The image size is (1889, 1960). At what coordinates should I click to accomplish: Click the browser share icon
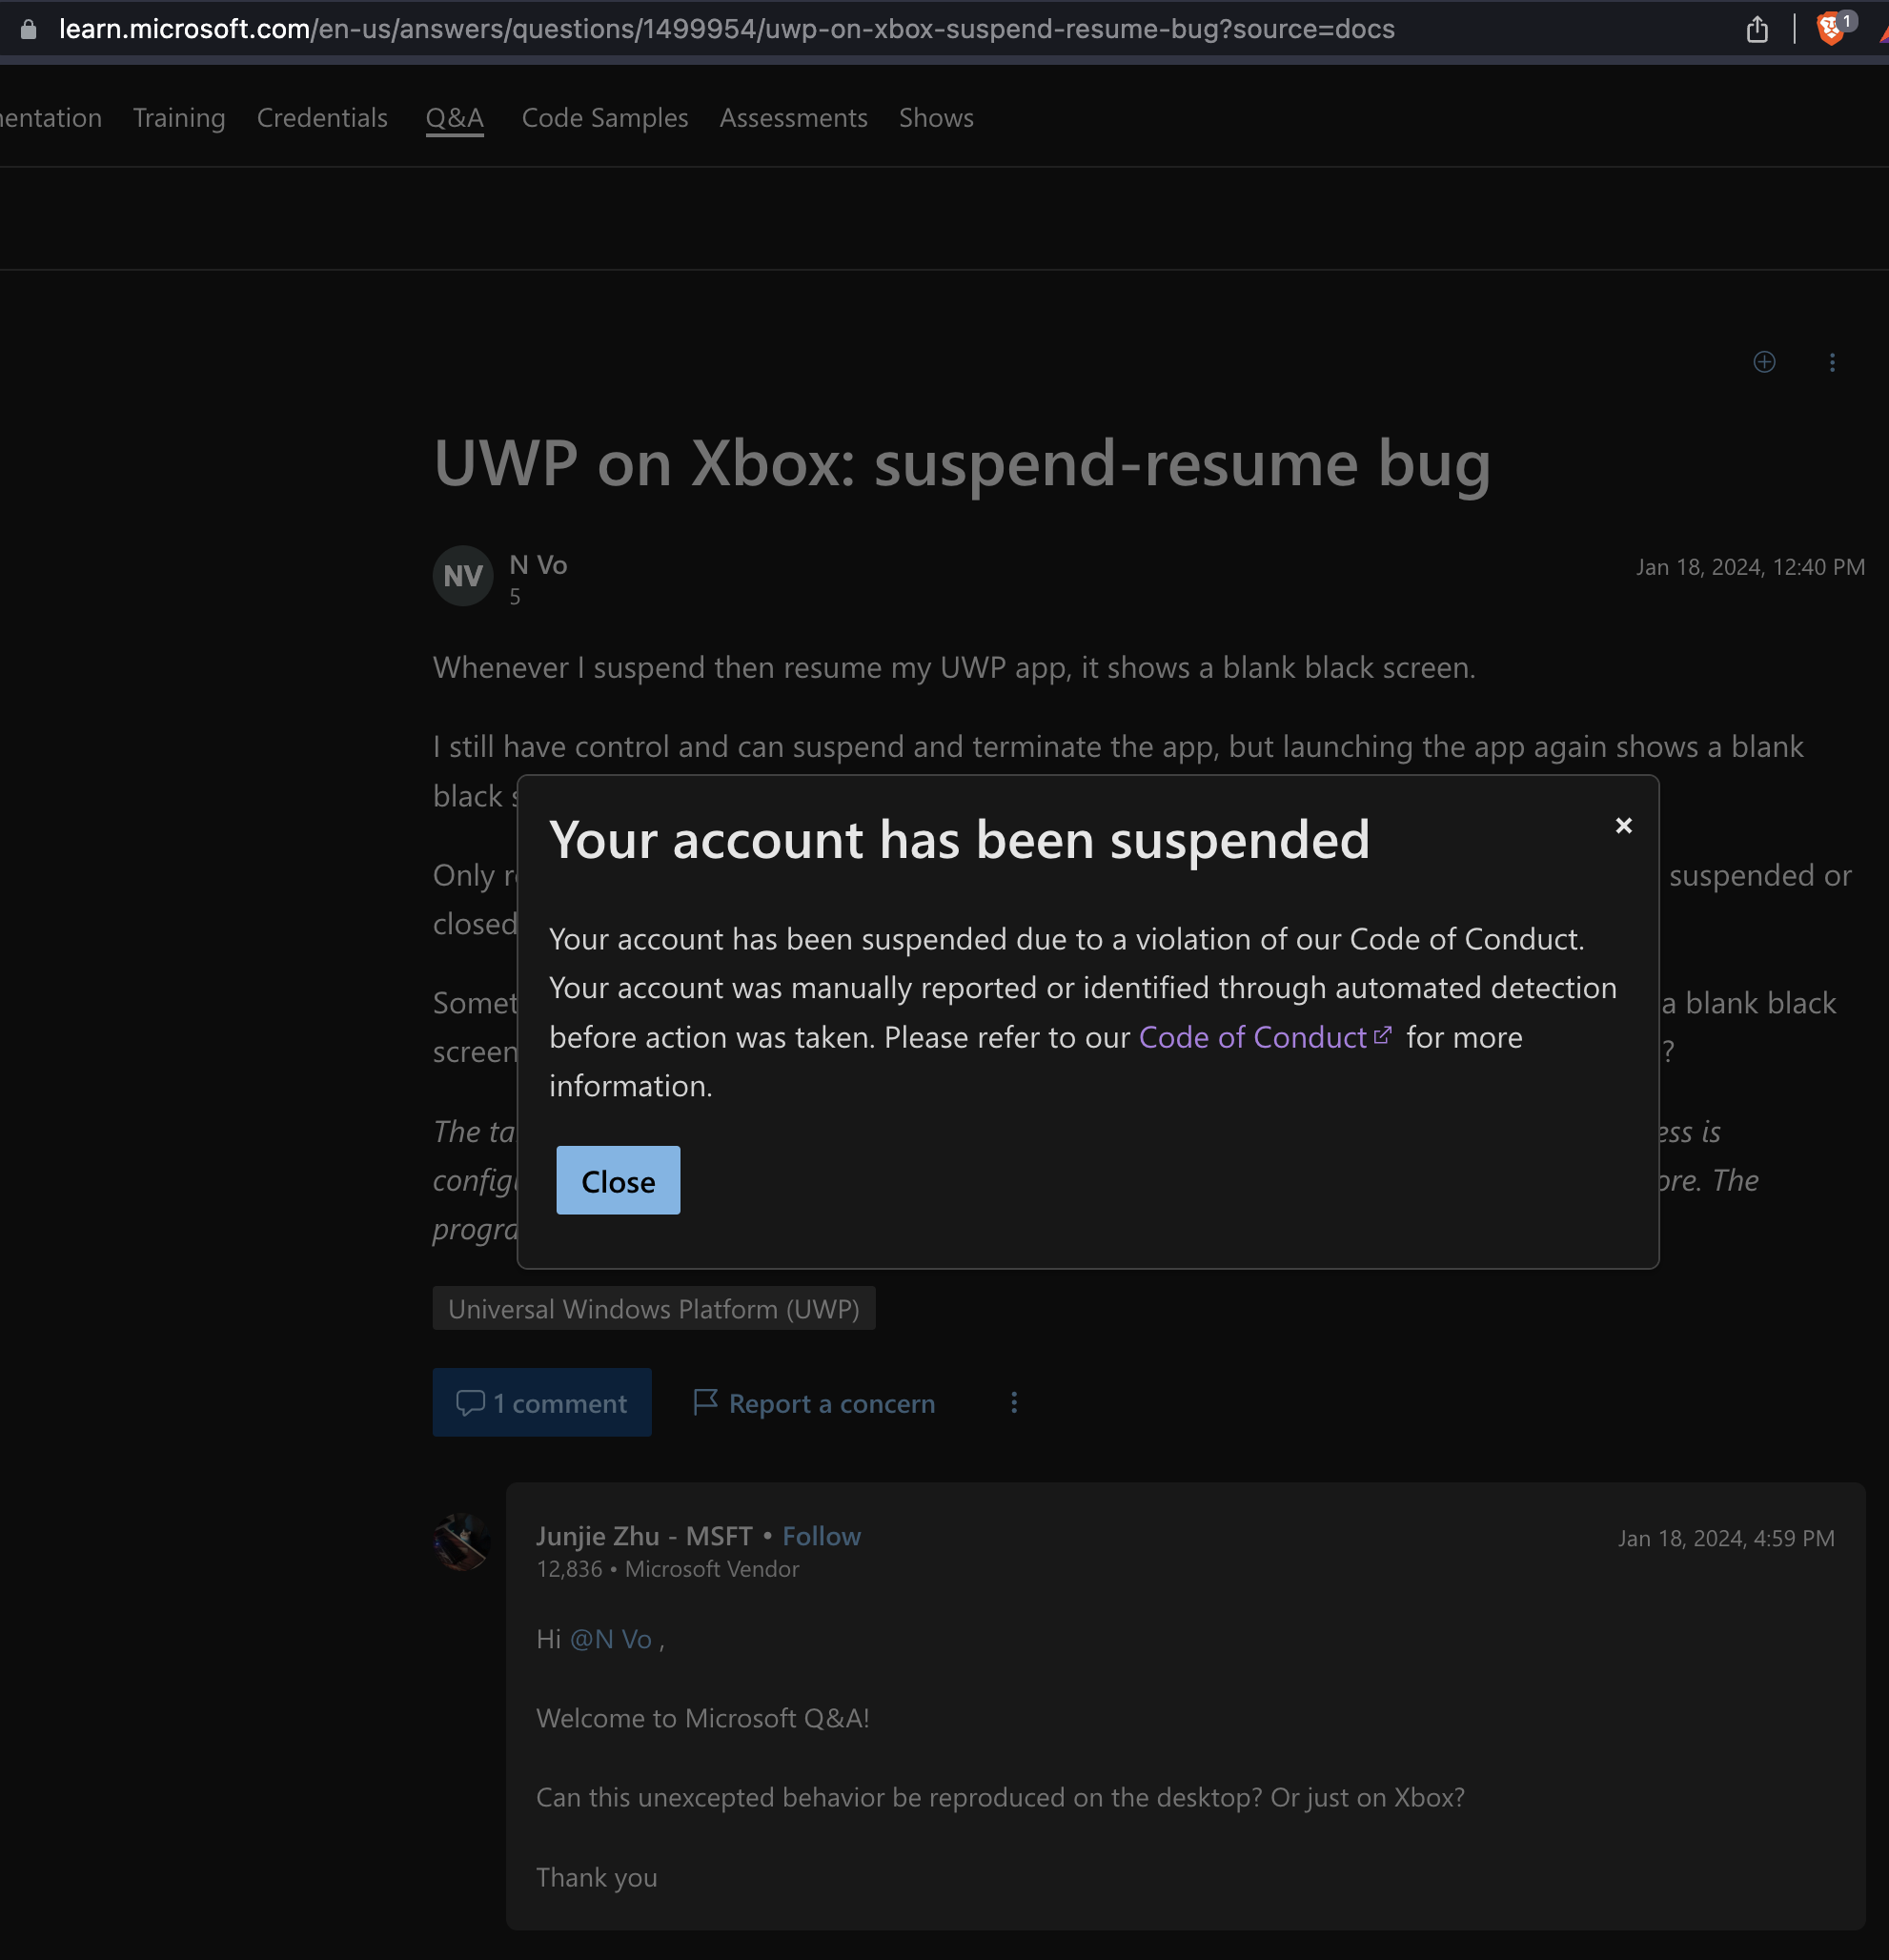pyautogui.click(x=1757, y=30)
